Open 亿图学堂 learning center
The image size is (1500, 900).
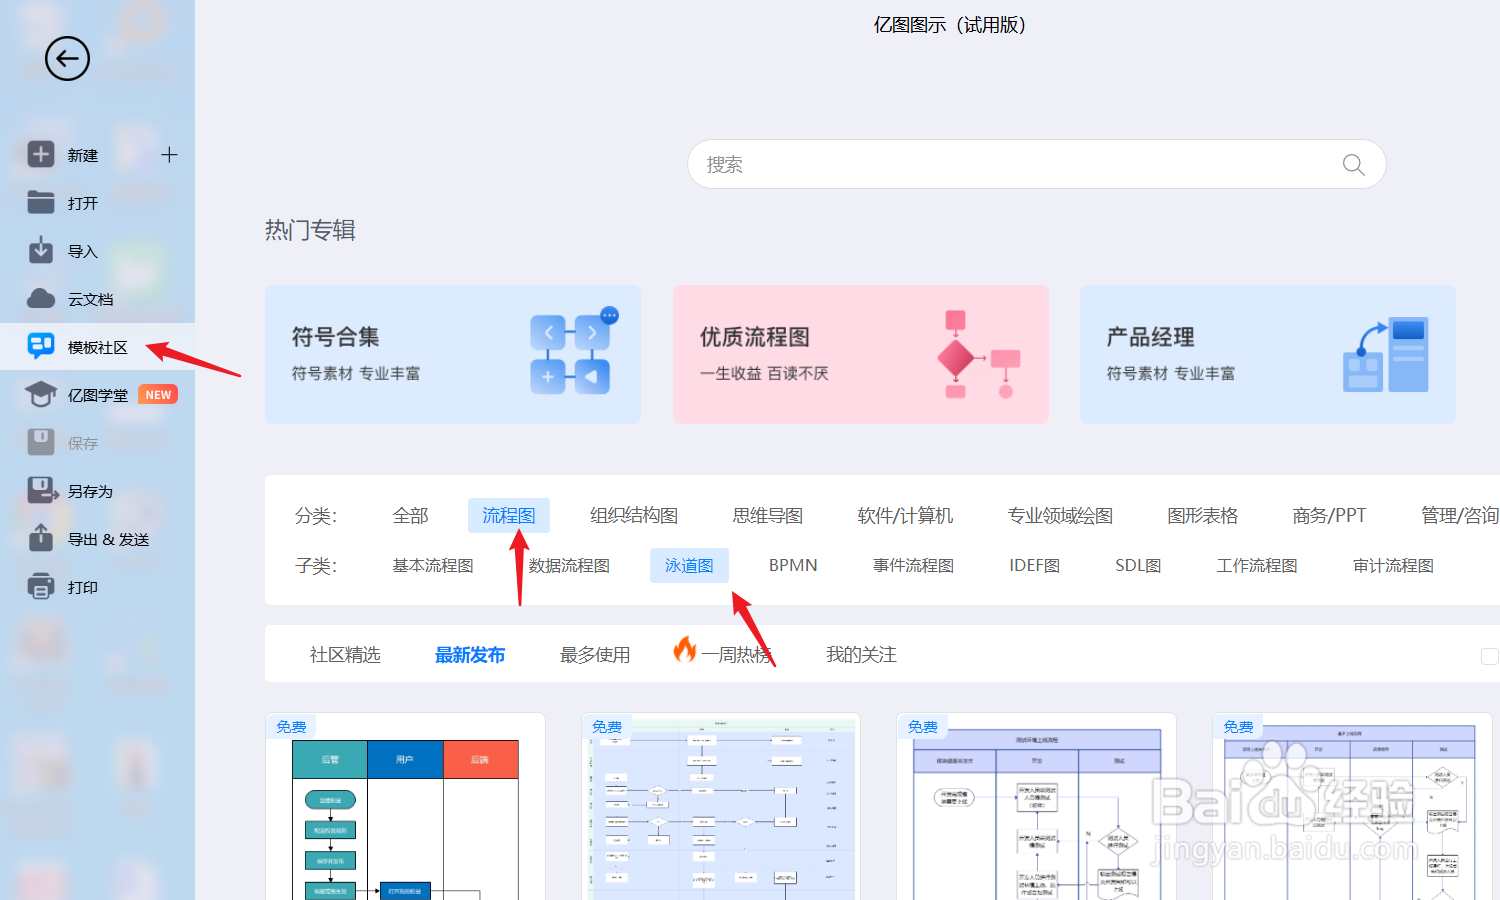pyautogui.click(x=40, y=394)
